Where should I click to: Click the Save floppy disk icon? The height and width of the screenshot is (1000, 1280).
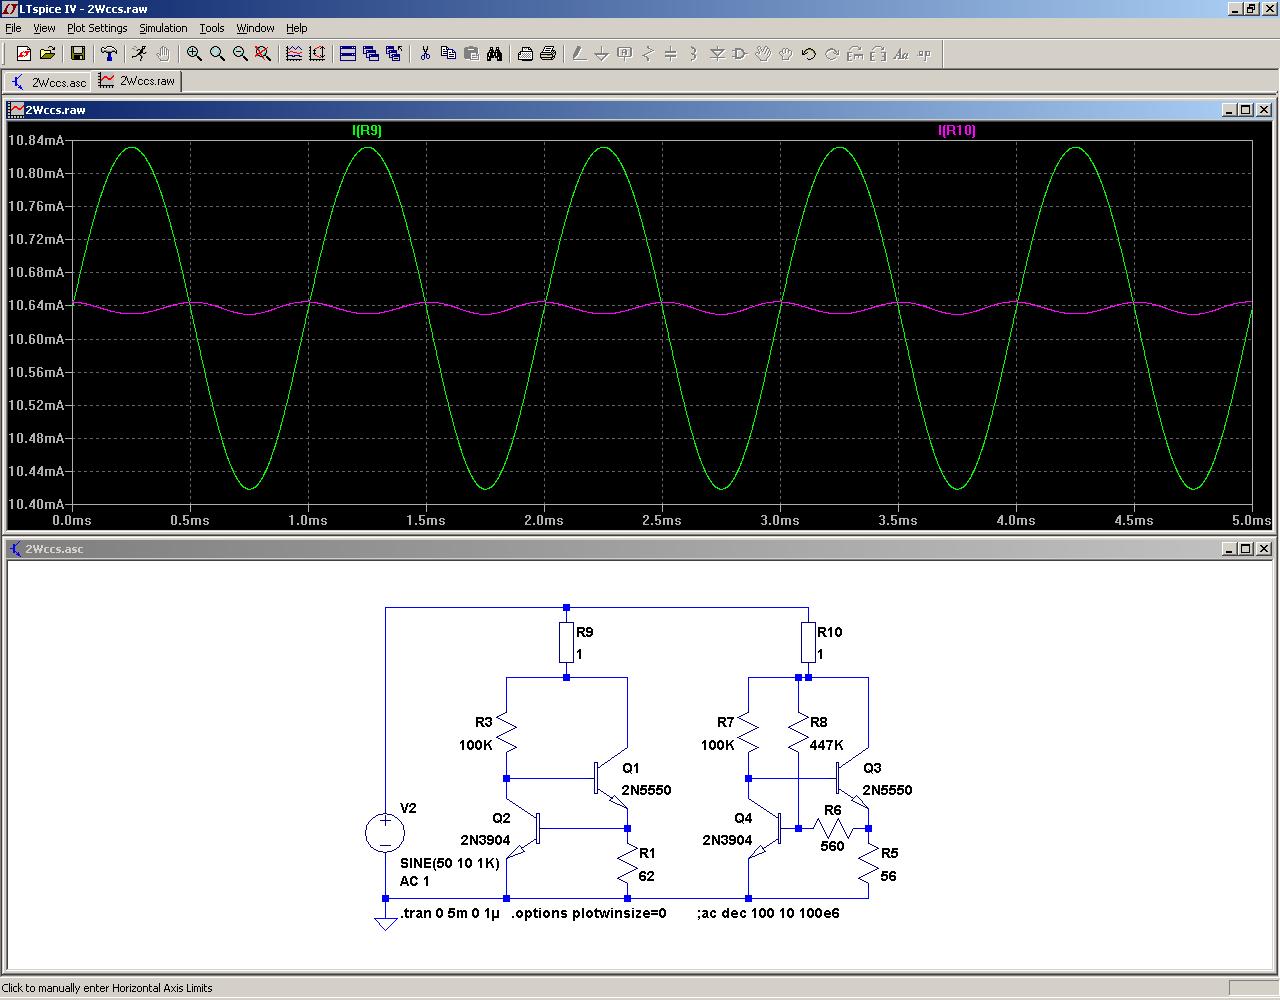coord(78,54)
